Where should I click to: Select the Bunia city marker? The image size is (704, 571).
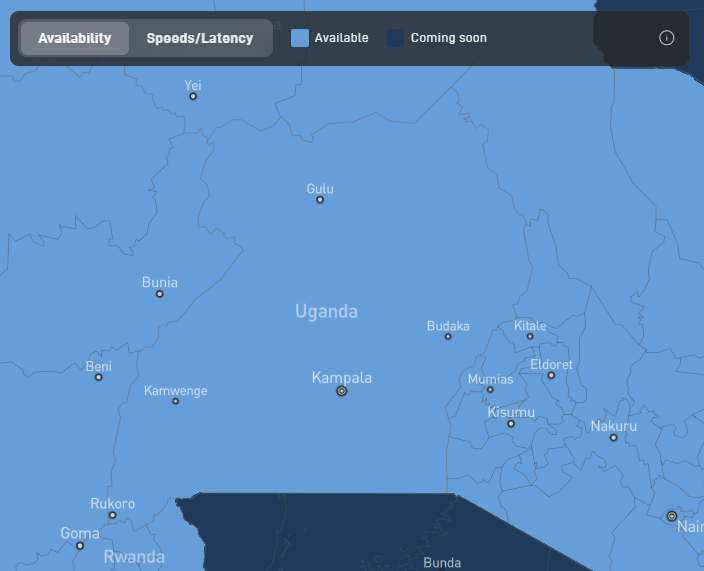[159, 294]
